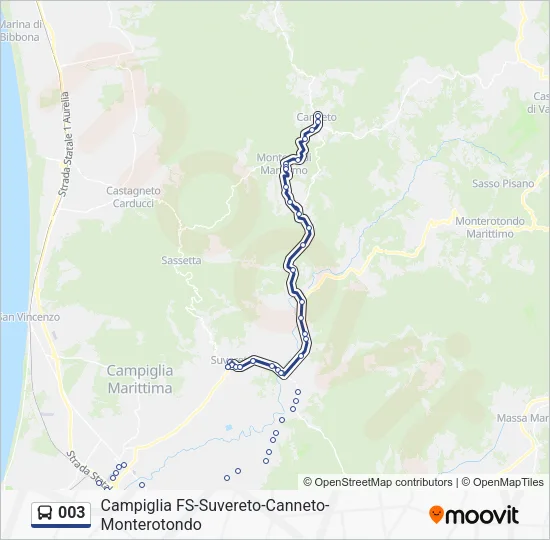Click the 003 route number badge
The width and height of the screenshot is (550, 540).
click(x=61, y=514)
